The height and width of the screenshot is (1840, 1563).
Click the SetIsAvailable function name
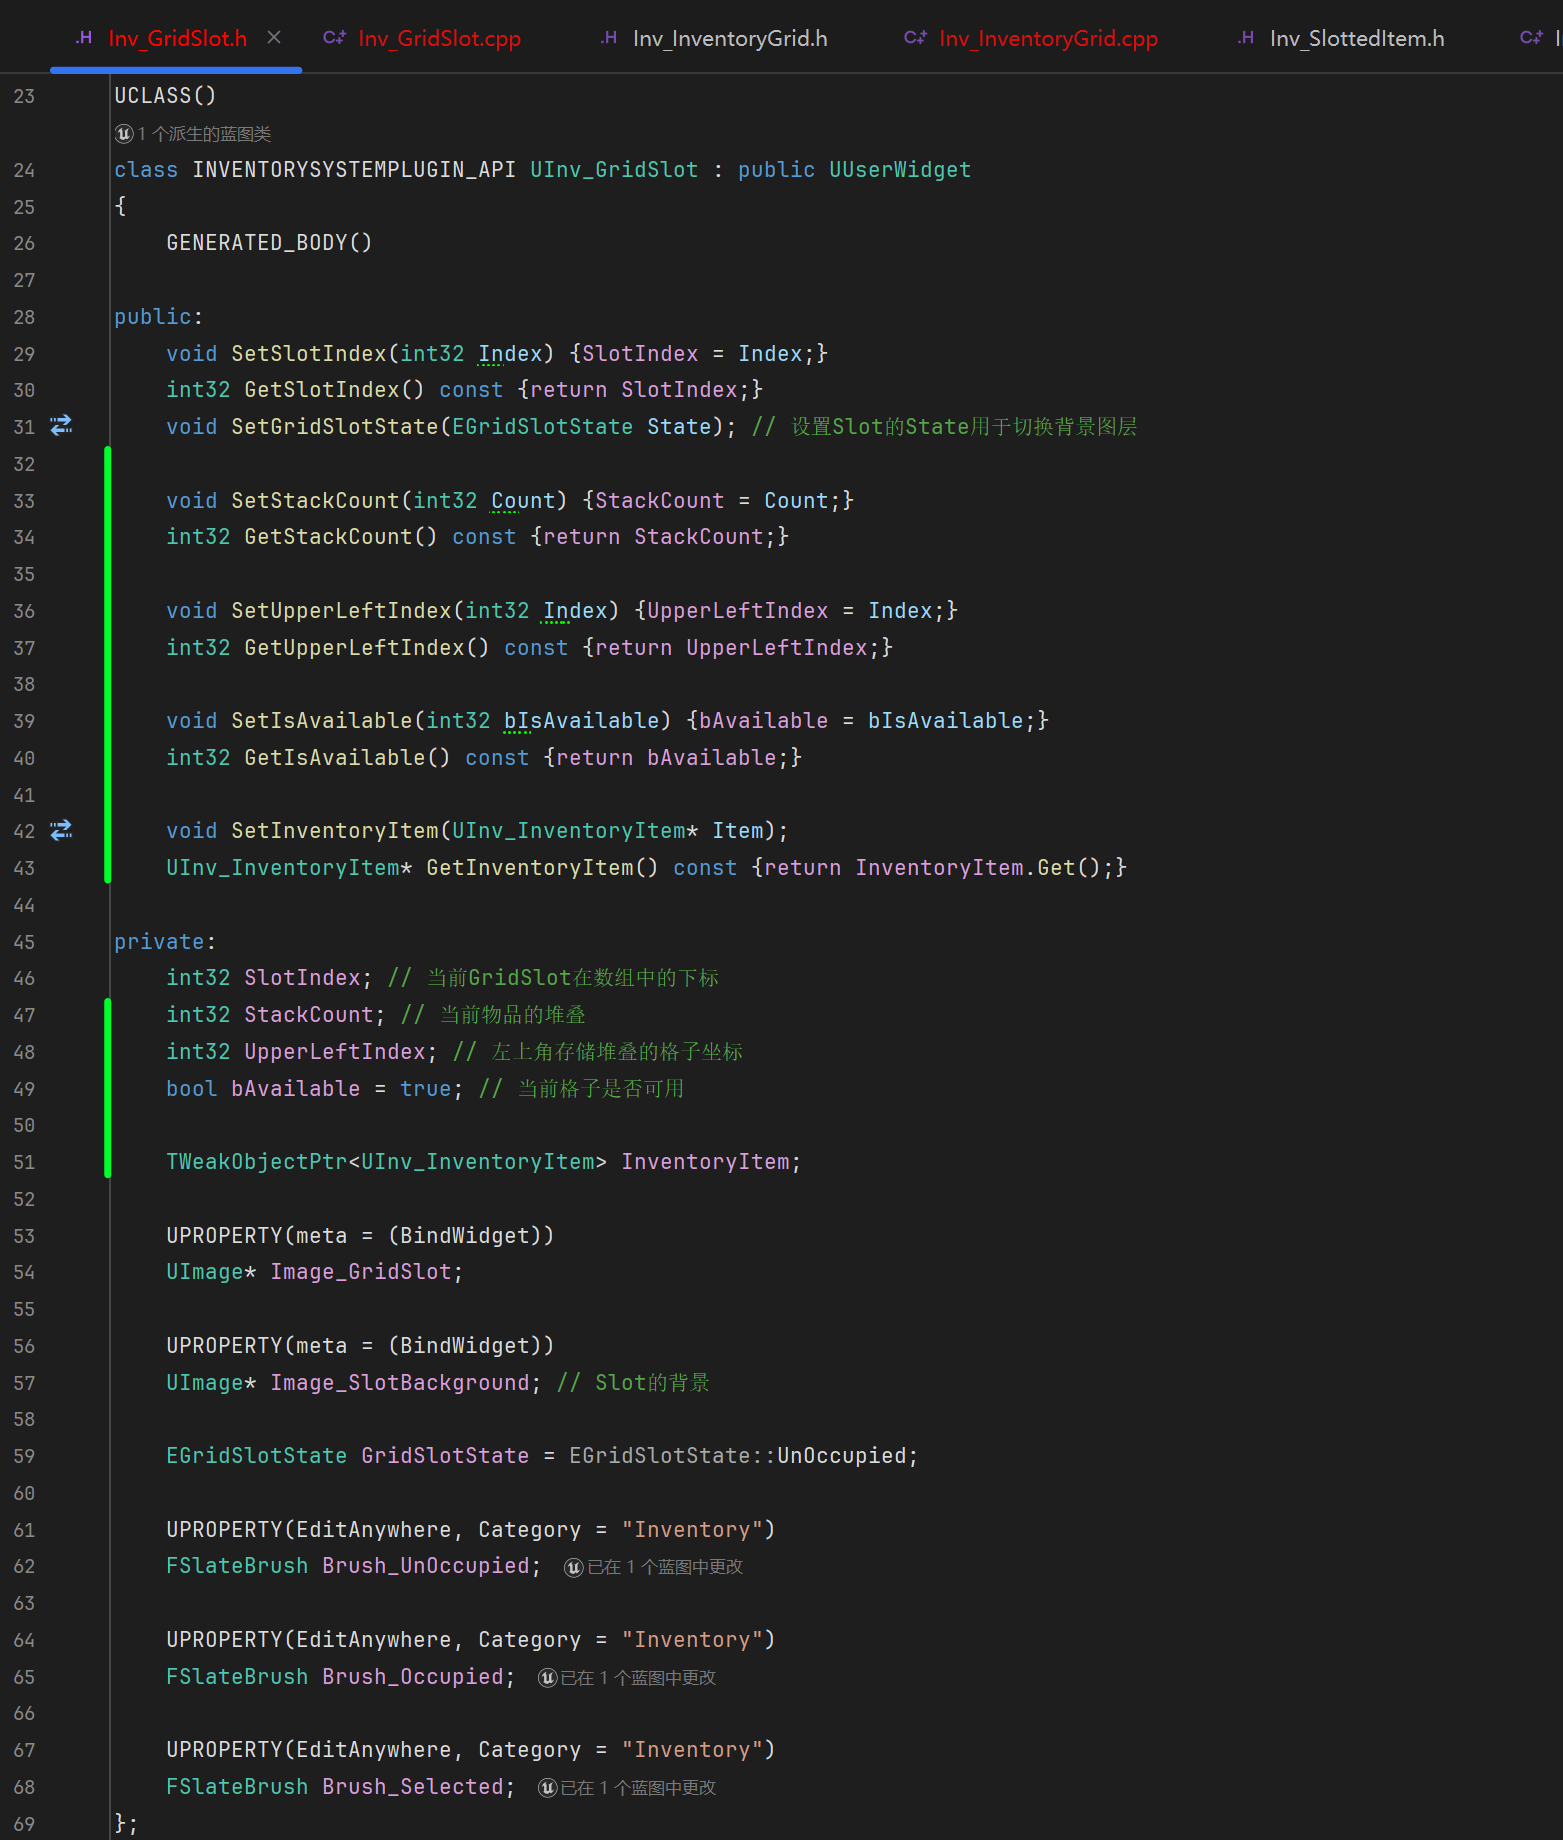click(x=322, y=721)
